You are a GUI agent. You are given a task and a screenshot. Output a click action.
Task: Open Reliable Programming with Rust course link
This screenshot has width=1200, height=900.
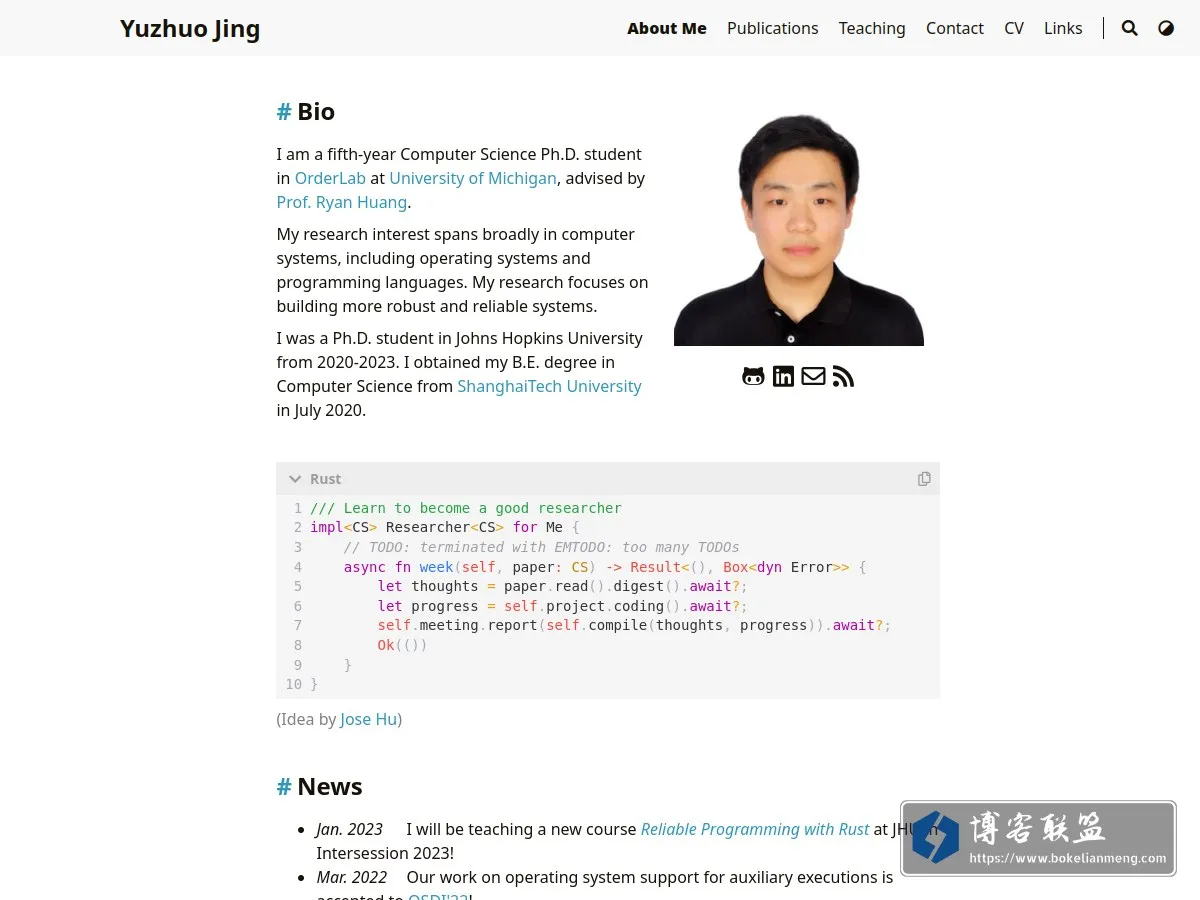[755, 829]
